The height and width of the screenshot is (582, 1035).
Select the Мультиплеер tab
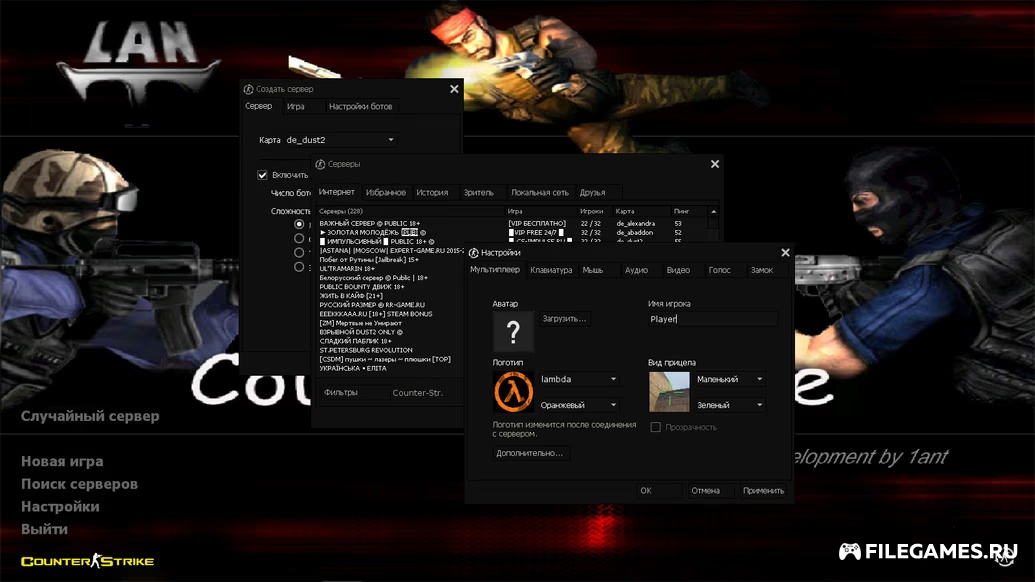[494, 270]
